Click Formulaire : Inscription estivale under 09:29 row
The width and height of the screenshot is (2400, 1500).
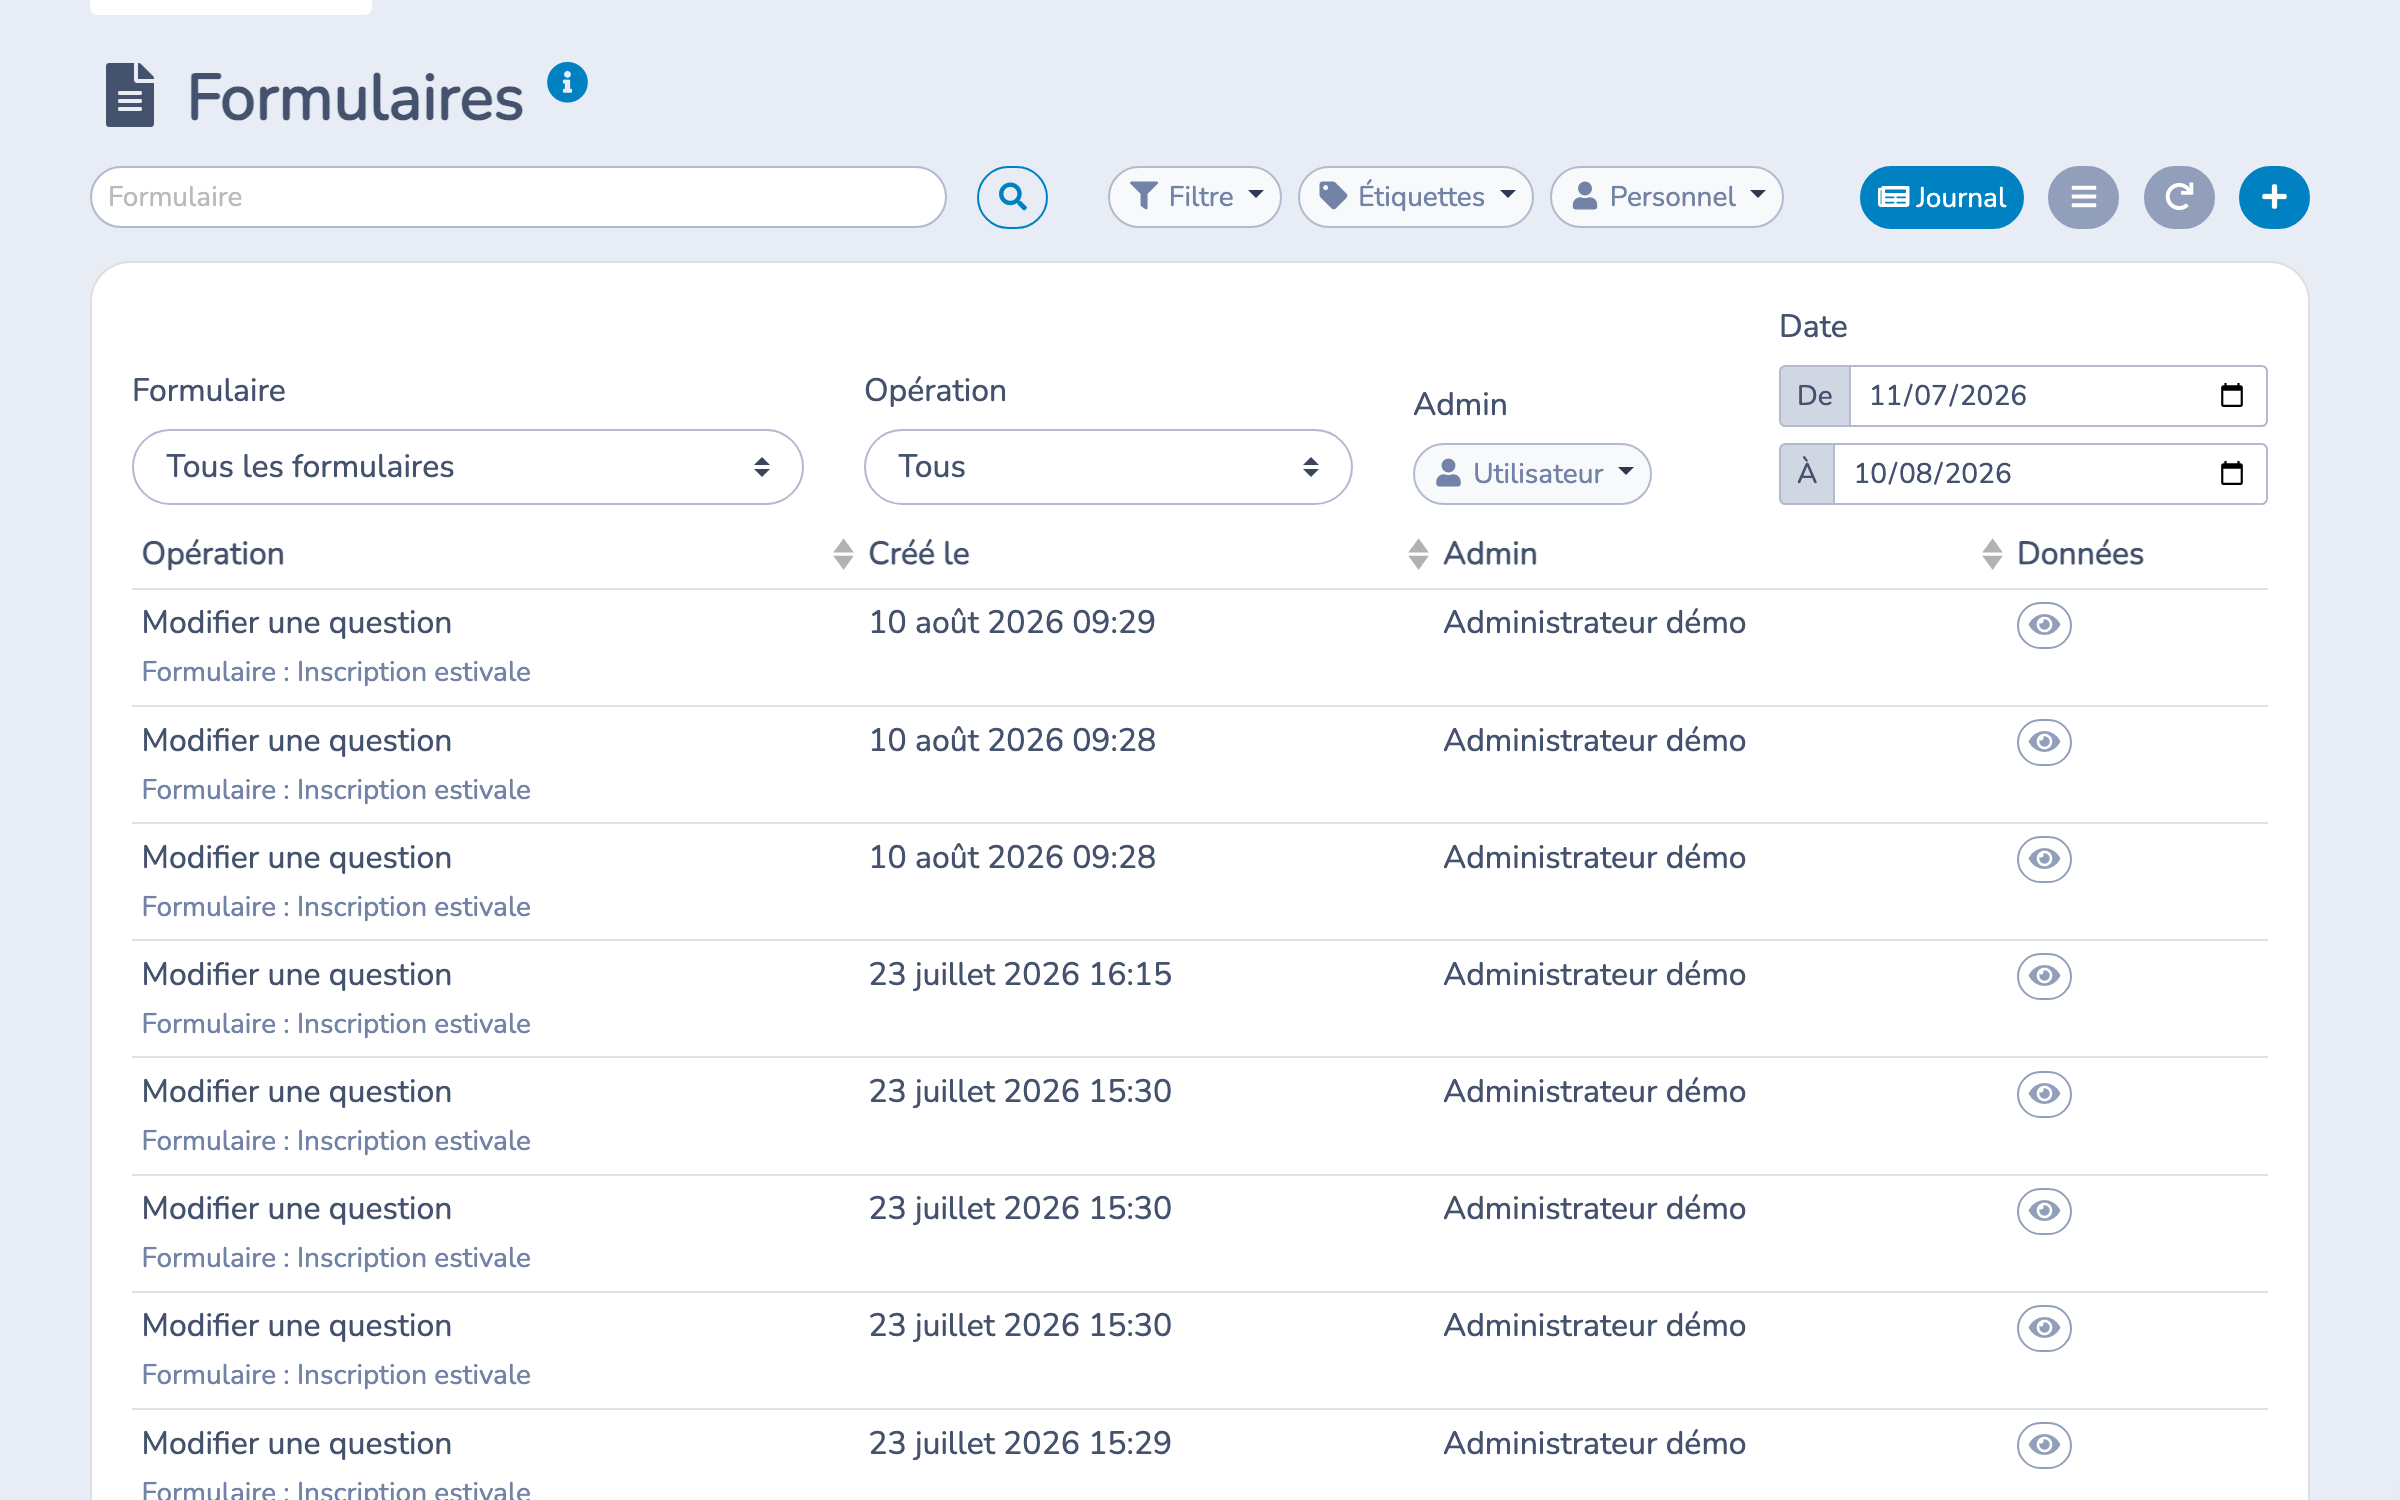click(336, 672)
